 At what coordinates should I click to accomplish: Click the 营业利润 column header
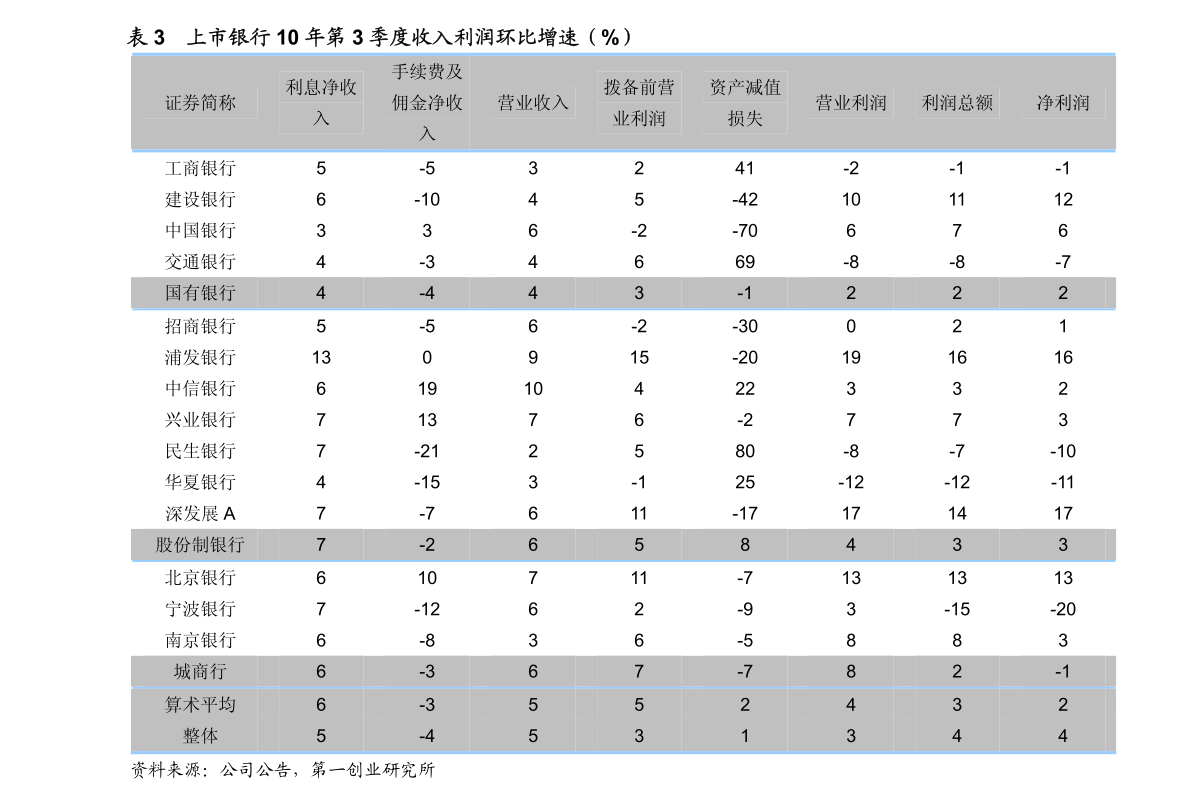pyautogui.click(x=851, y=102)
